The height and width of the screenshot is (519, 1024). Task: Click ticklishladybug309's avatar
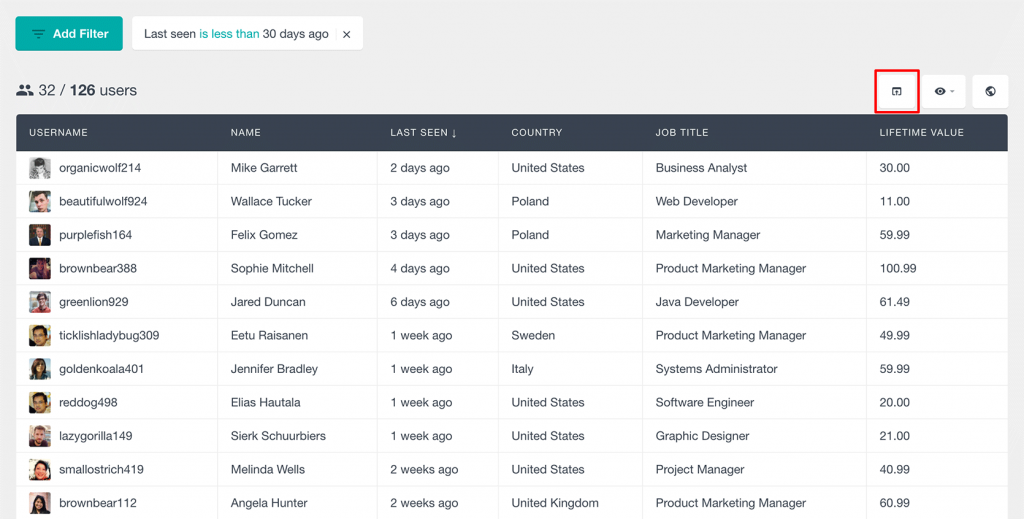(40, 336)
